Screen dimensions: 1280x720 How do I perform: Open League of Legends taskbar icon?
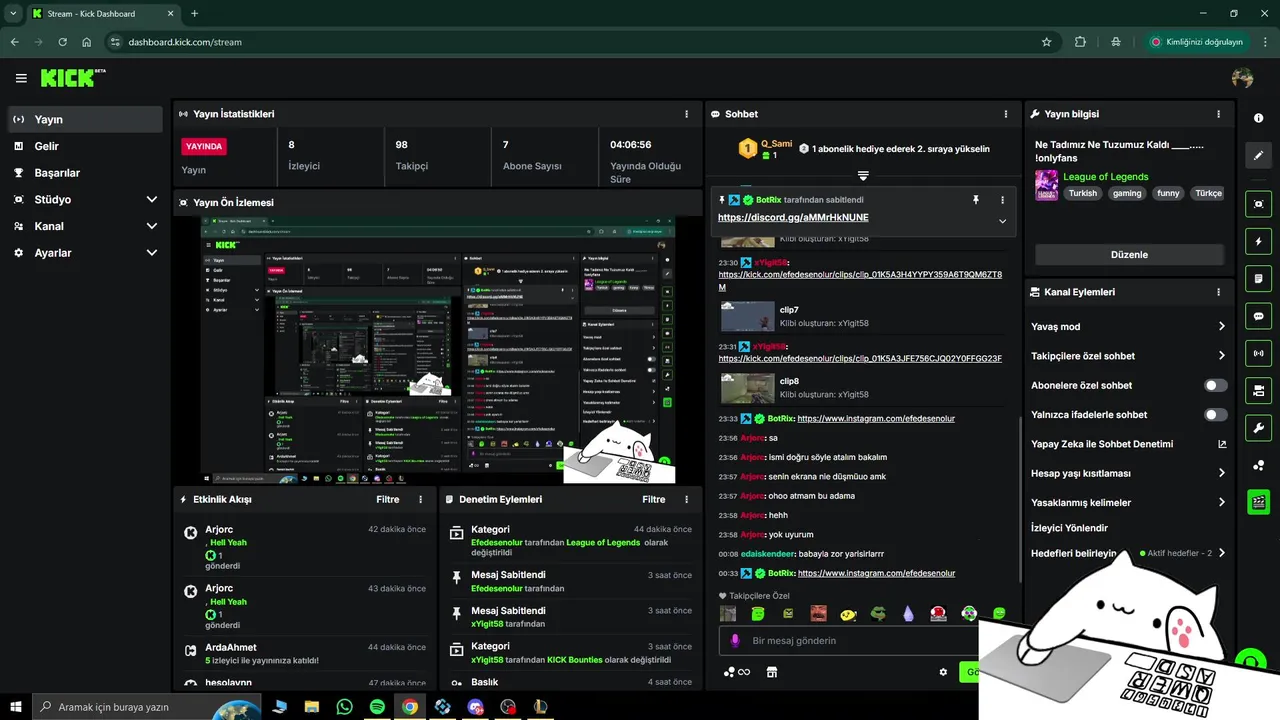point(541,706)
